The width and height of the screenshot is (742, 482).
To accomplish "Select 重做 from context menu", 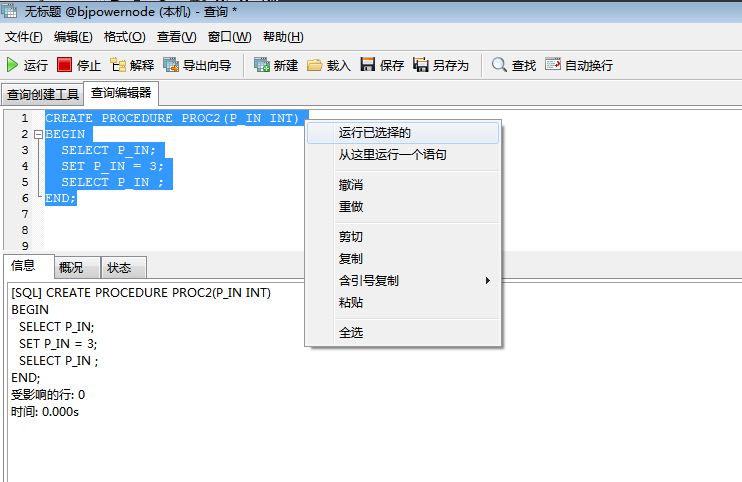I will click(403, 207).
